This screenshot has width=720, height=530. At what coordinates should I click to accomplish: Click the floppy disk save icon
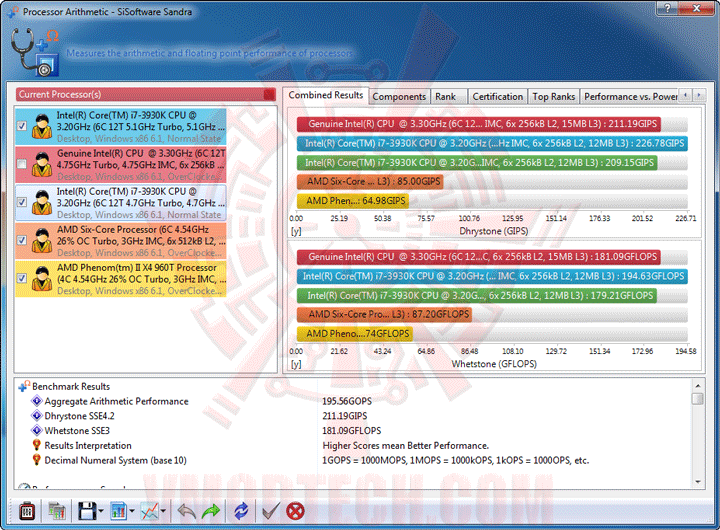pyautogui.click(x=87, y=511)
